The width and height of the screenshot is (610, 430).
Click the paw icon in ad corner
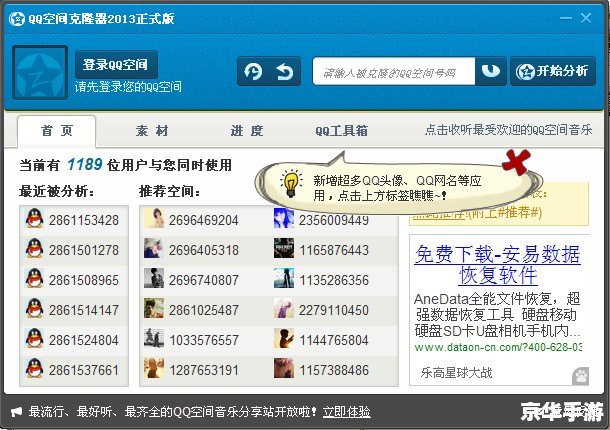pos(580,376)
